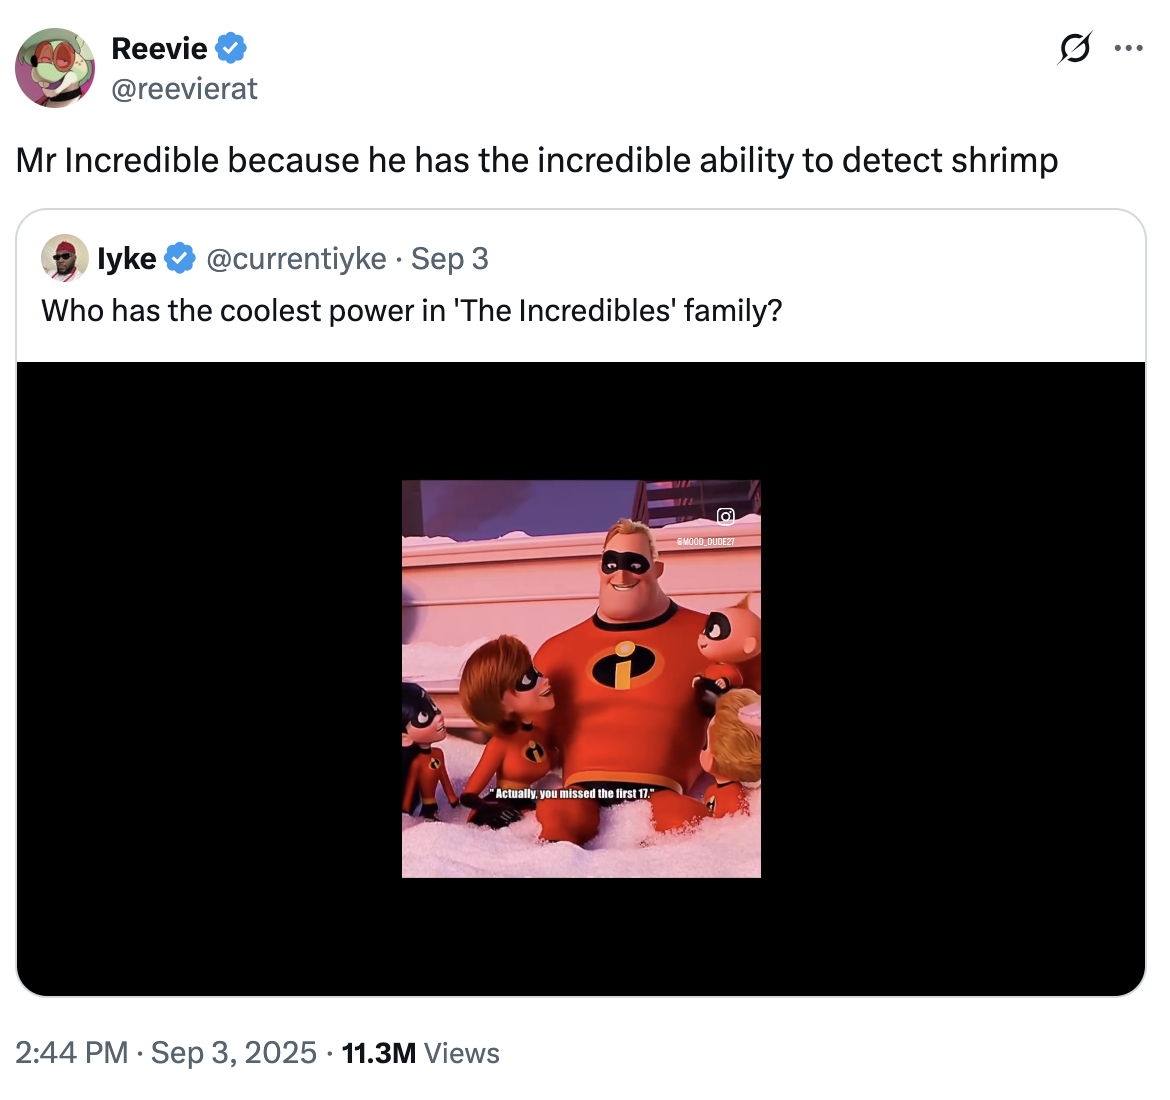Click the Instagram watermark on the video
Image resolution: width=1170 pixels, height=1100 pixels.
(725, 516)
